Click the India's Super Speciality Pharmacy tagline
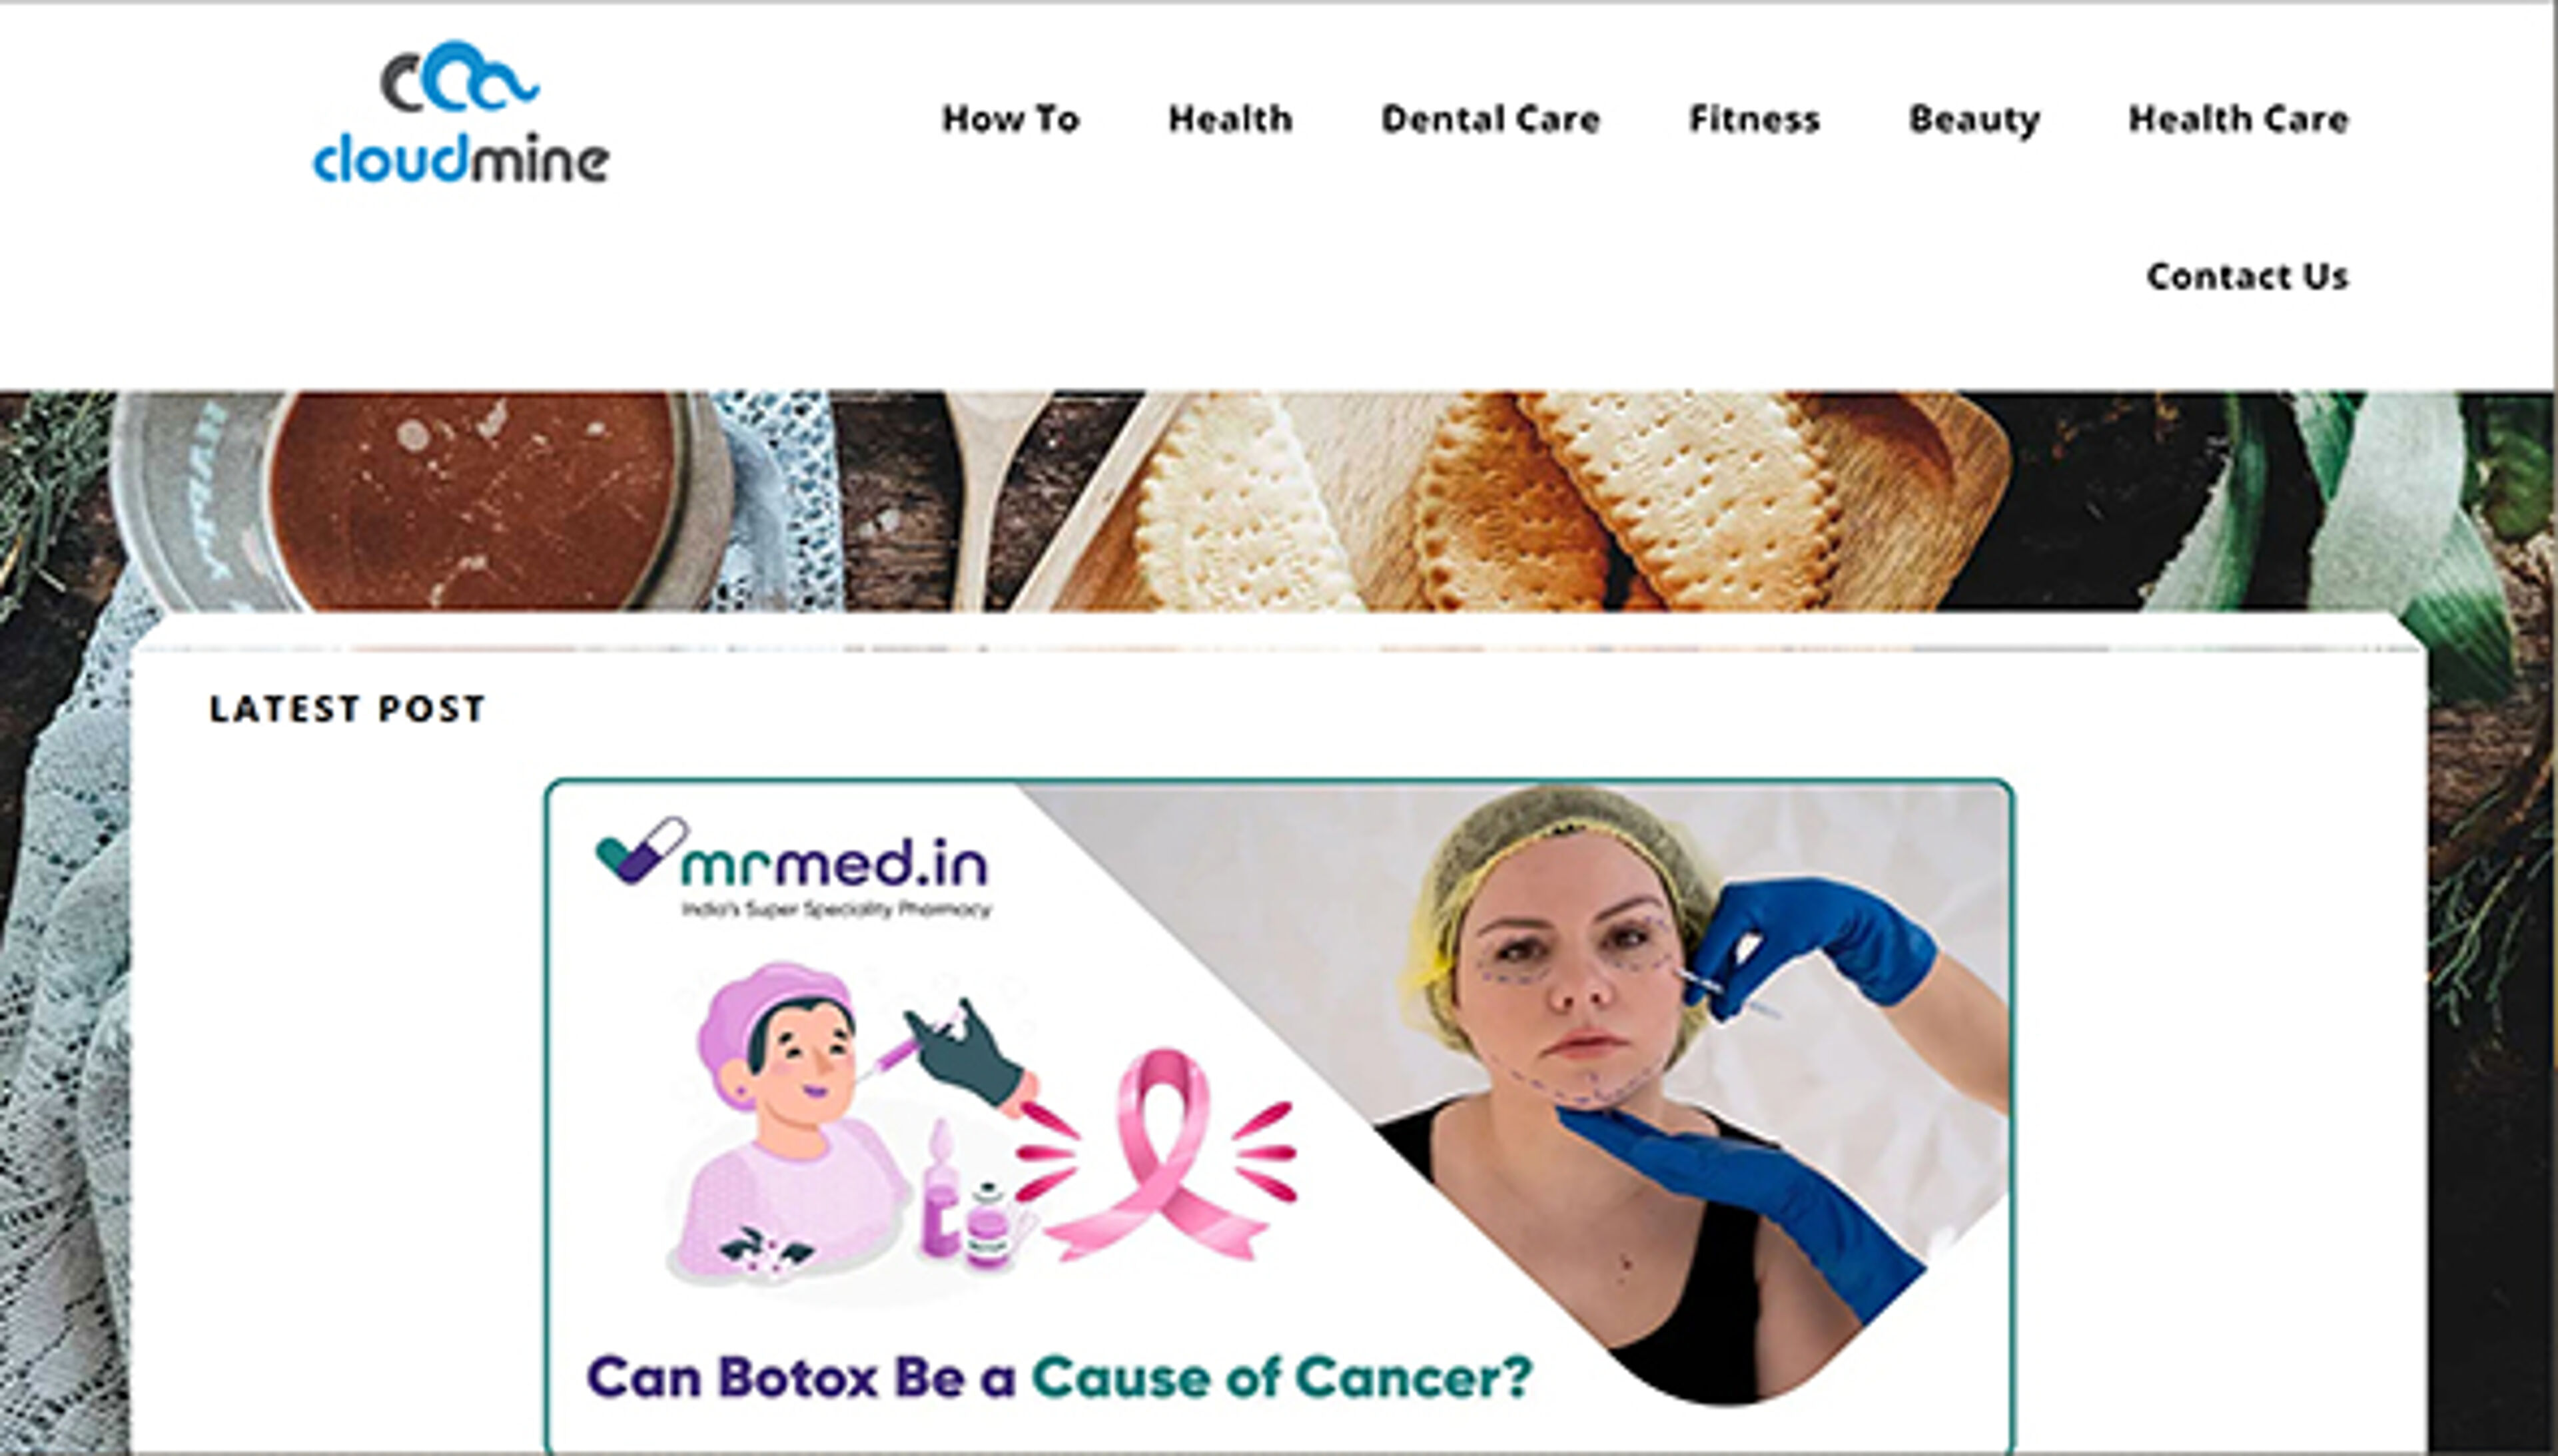The width and height of the screenshot is (2558, 1456). (836, 909)
